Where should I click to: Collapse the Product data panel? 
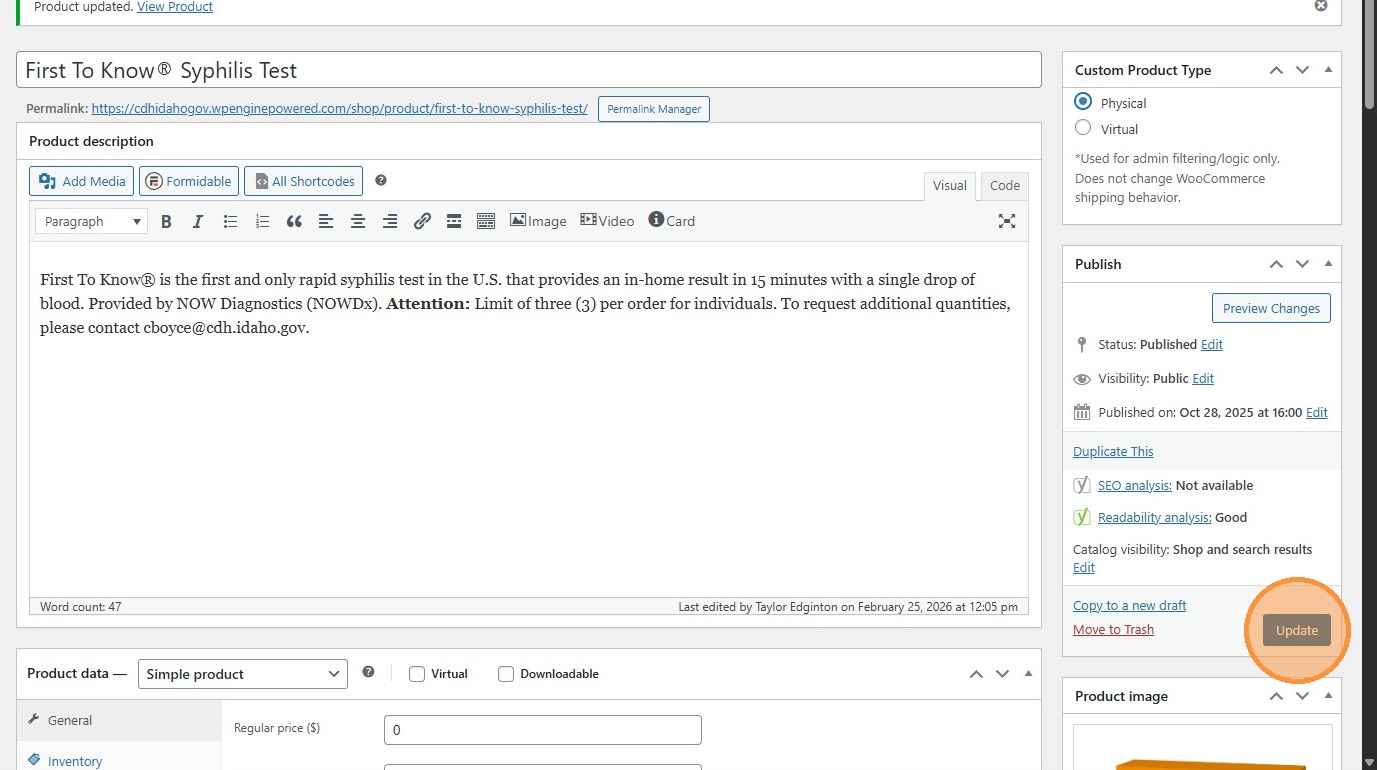pyautogui.click(x=1028, y=674)
